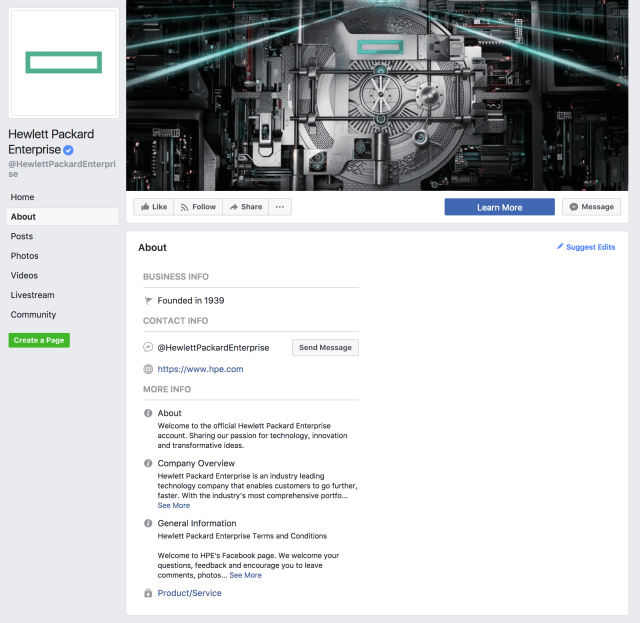The image size is (640, 623).
Task: Expand Company Overview with See More
Action: [174, 505]
